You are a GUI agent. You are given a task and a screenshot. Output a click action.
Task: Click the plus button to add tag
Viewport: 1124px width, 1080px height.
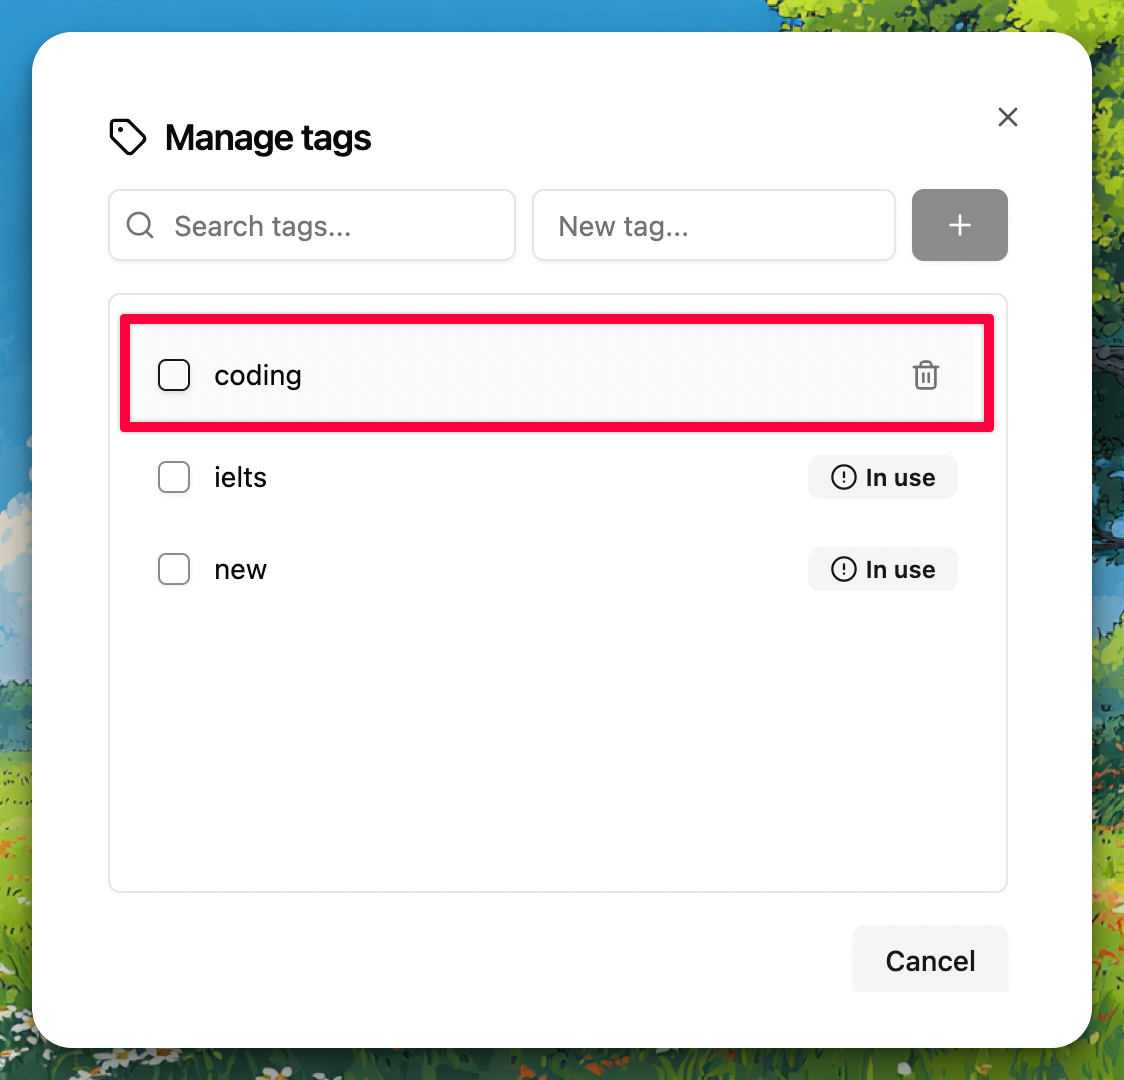[x=959, y=225]
